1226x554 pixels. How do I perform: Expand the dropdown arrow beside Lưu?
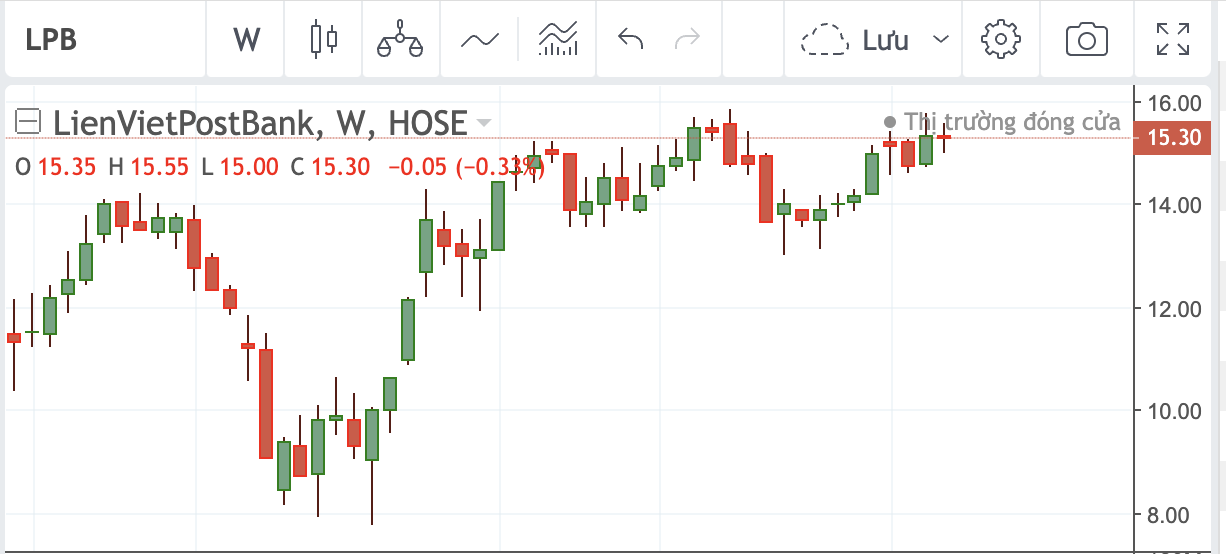click(x=940, y=40)
